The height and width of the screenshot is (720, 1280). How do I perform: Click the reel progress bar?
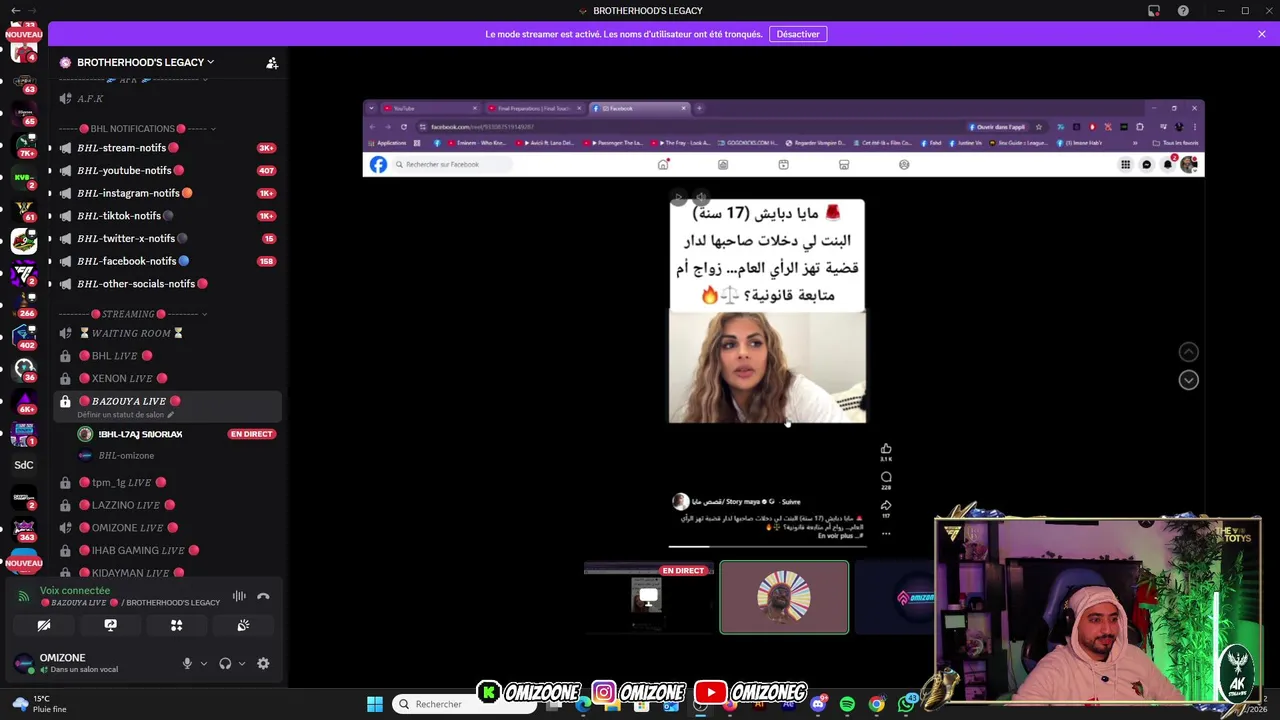point(767,546)
